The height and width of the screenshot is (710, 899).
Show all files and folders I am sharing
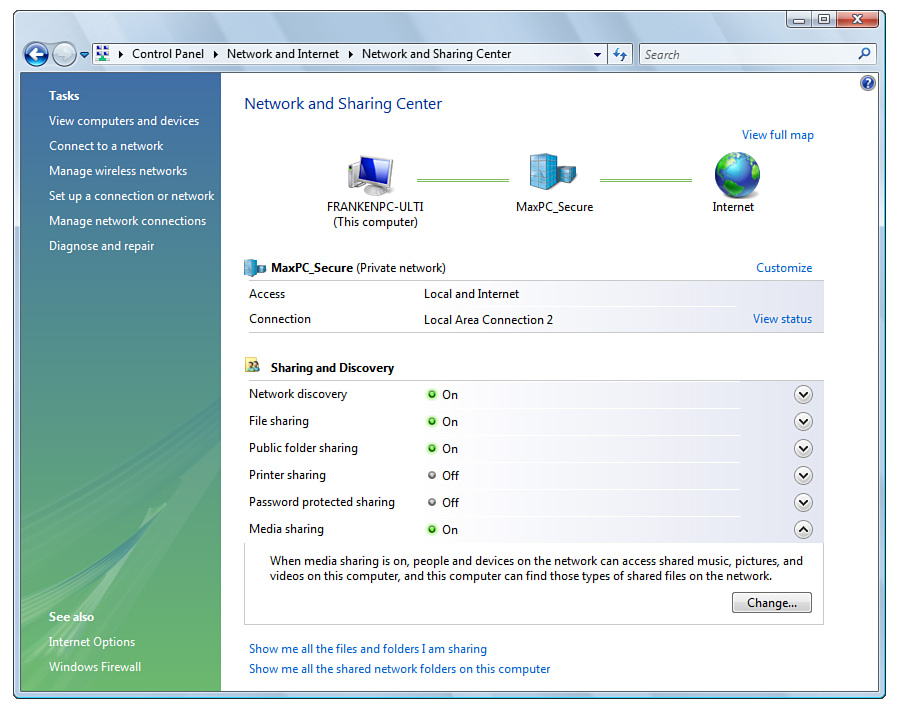pyautogui.click(x=368, y=649)
